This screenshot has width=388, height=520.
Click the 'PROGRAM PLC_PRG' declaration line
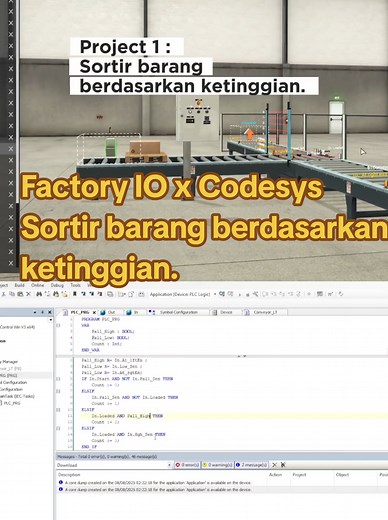click(100, 319)
